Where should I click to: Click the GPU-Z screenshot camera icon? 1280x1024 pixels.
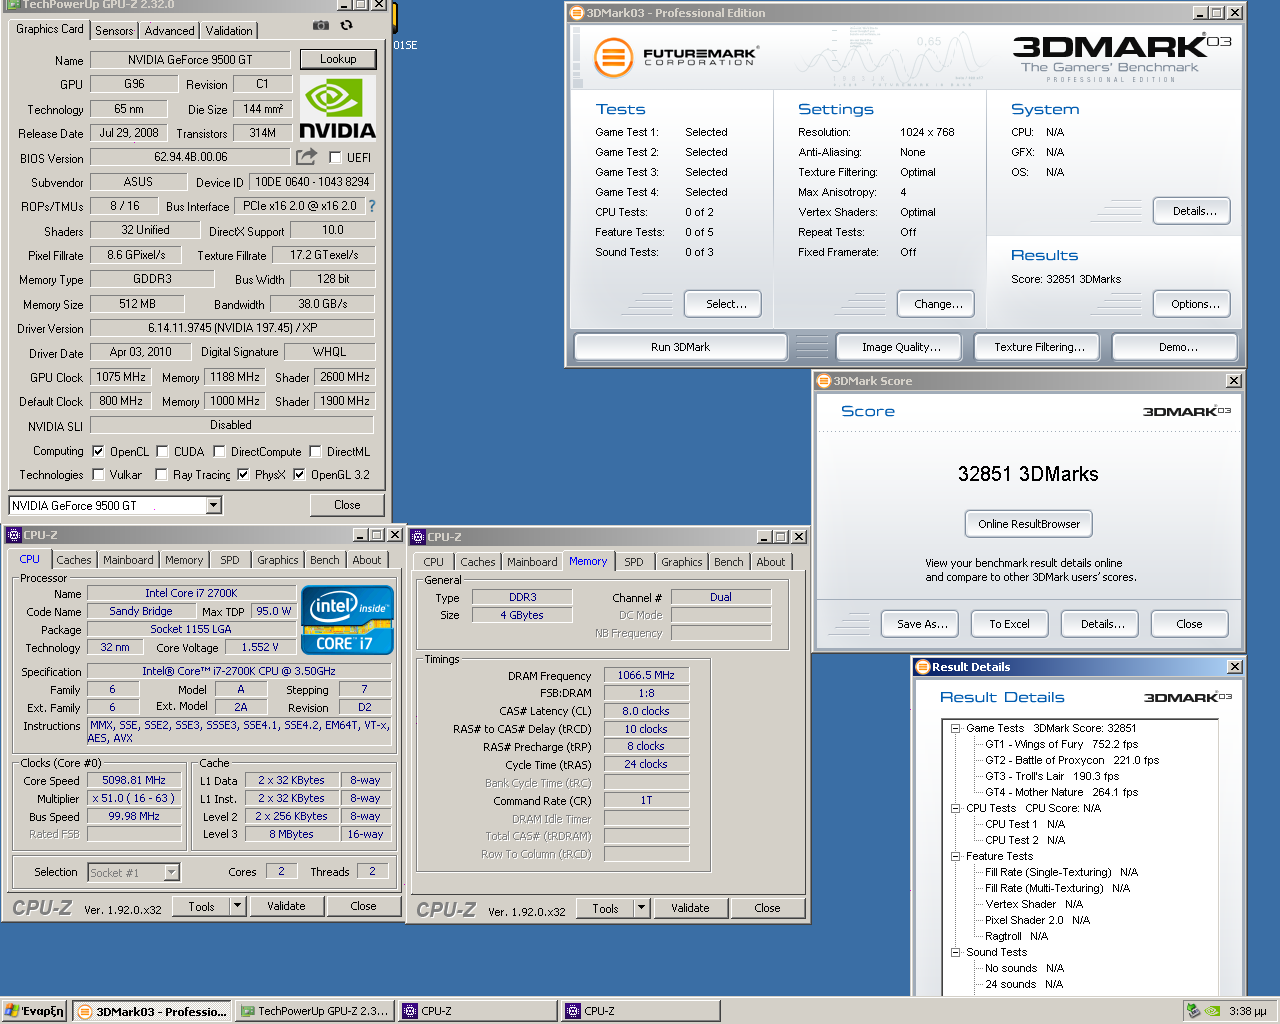click(x=320, y=25)
